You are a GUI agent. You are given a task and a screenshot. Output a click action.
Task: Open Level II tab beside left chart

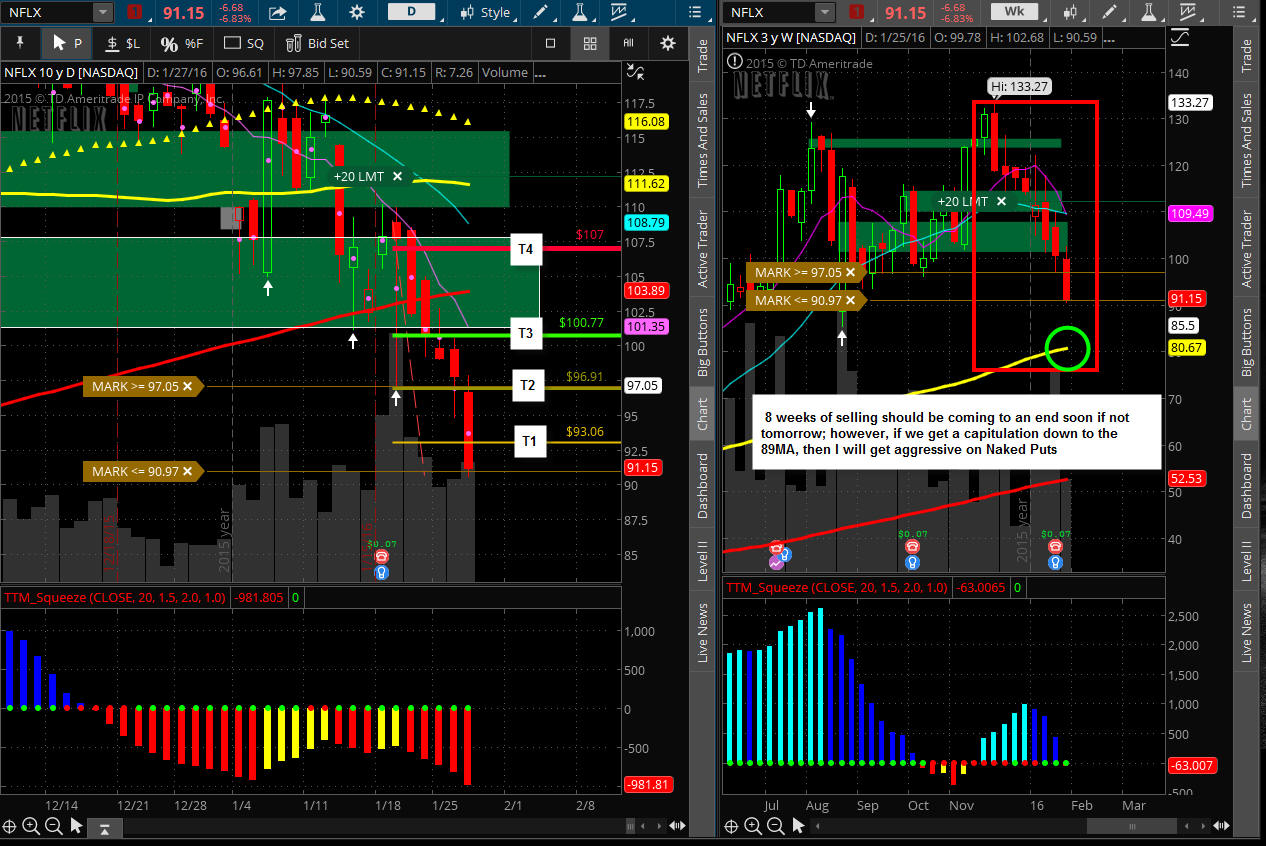click(x=702, y=561)
